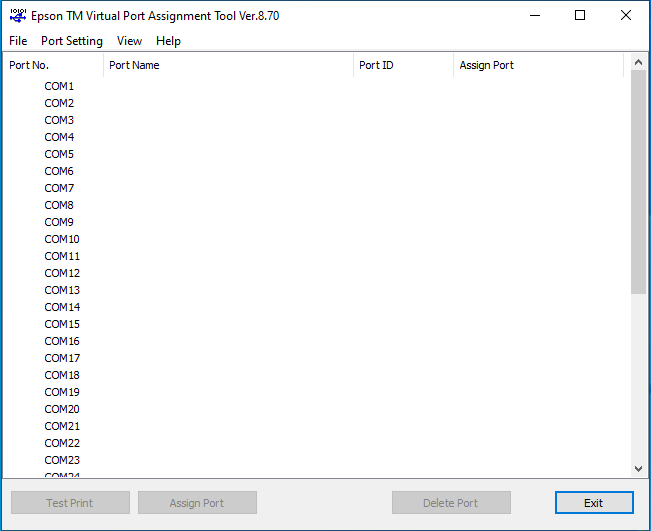651x531 pixels.
Task: Click the Assign Port button at bottom
Action: pyautogui.click(x=197, y=503)
